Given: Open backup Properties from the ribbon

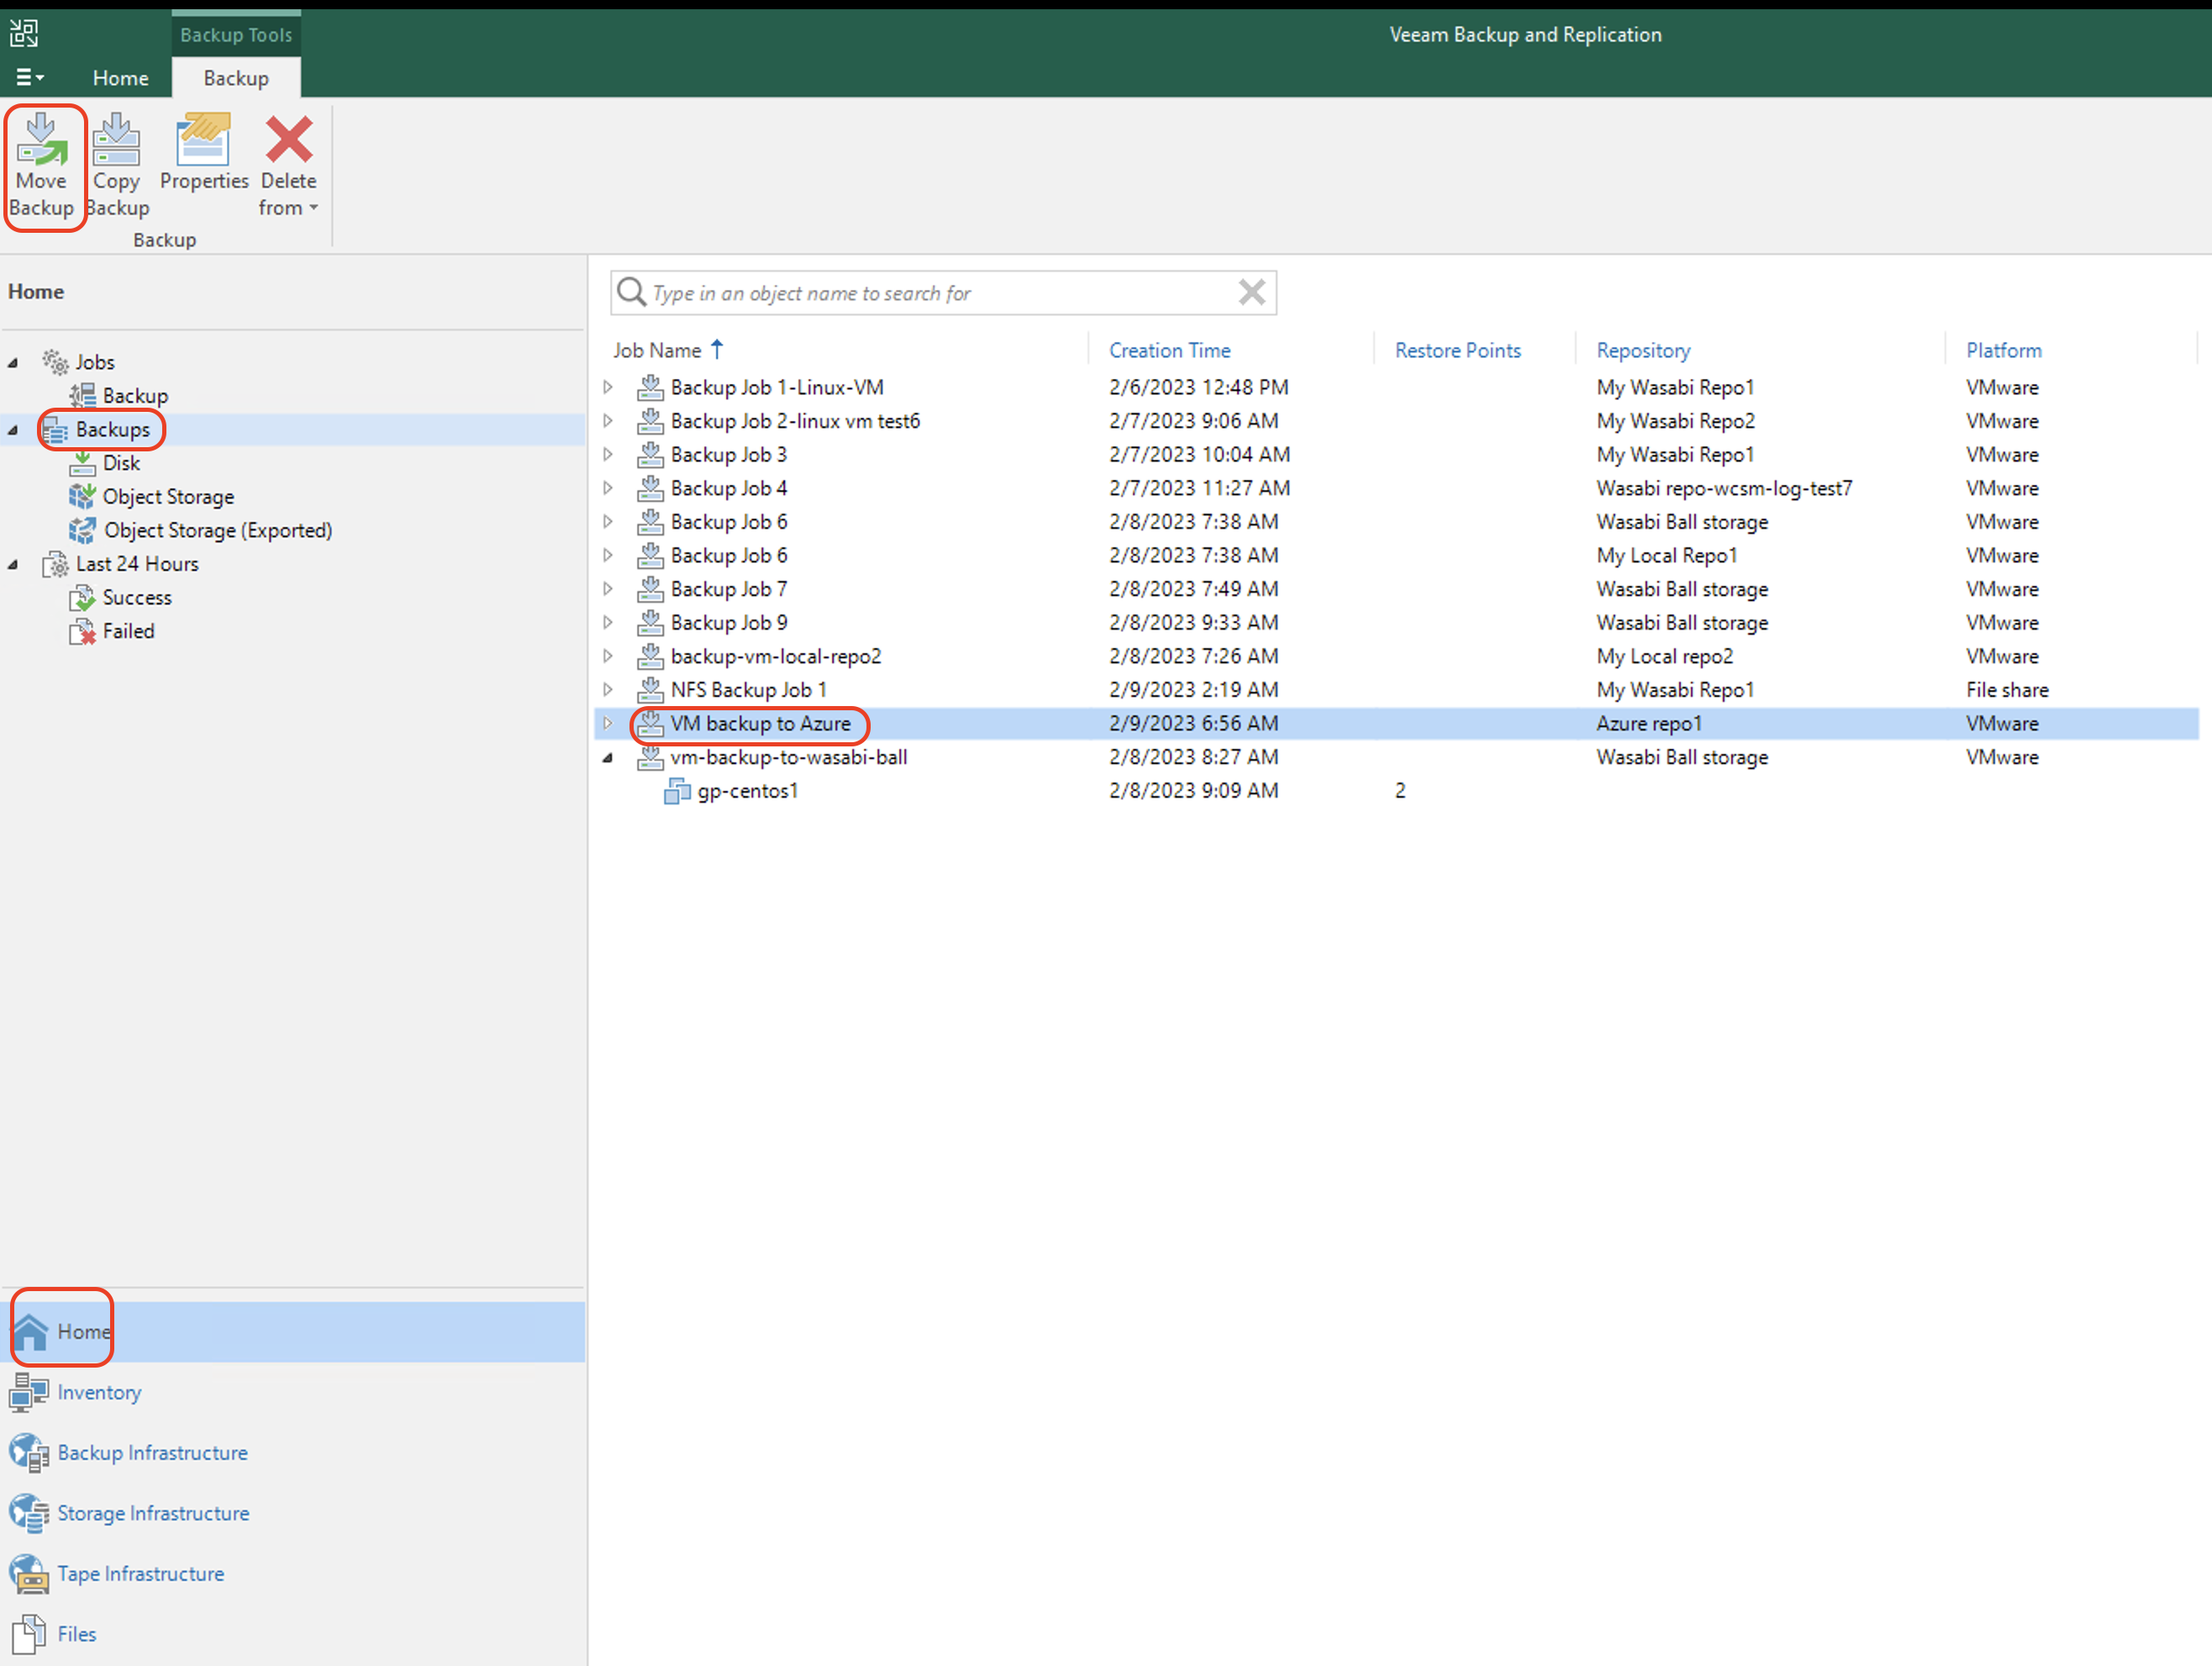Looking at the screenshot, I should [x=204, y=153].
